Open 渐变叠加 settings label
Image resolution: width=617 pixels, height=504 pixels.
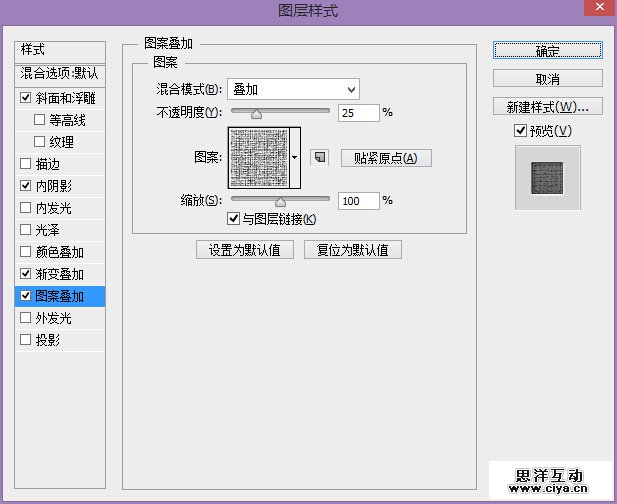[x=59, y=274]
